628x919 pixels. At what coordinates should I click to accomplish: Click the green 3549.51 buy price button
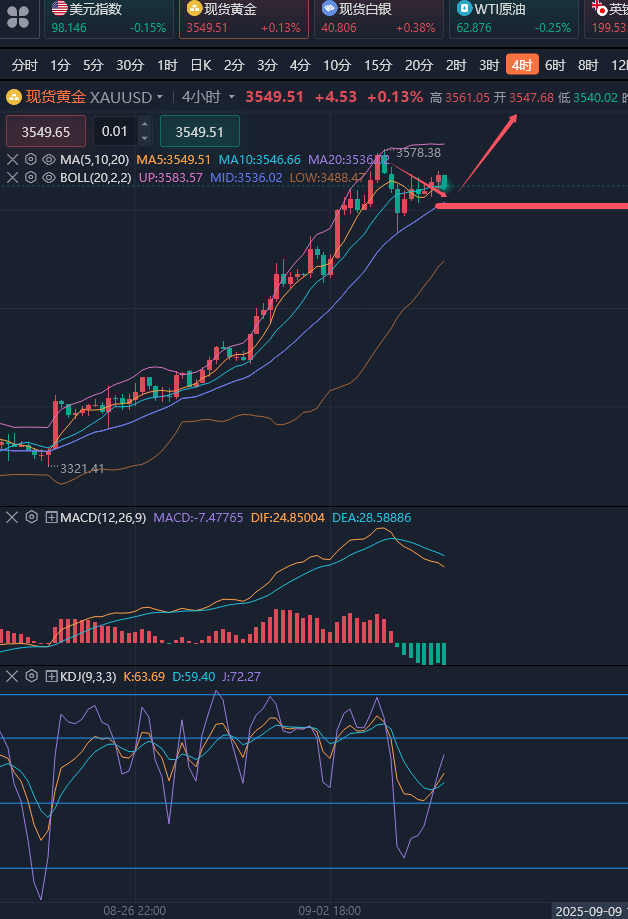[199, 131]
